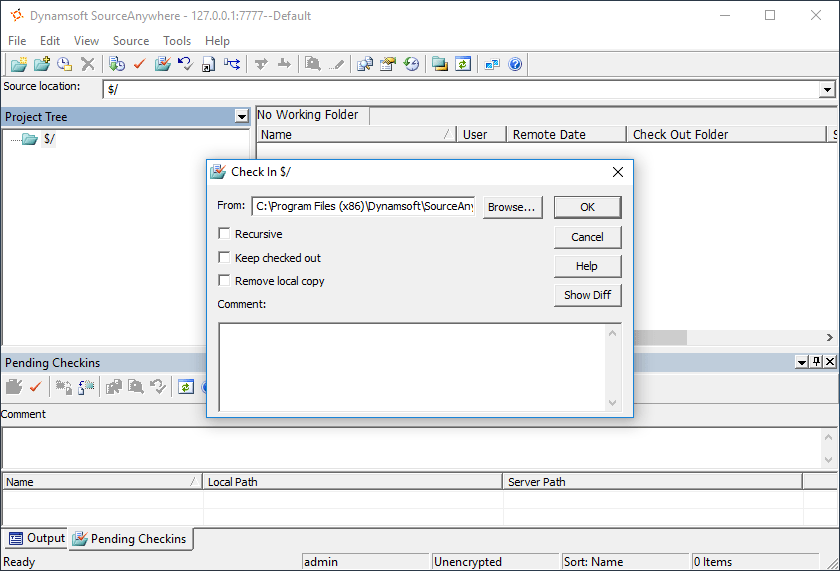Click inside the Check In Comment text box
Viewport: 840px width, 571px height.
(413, 367)
